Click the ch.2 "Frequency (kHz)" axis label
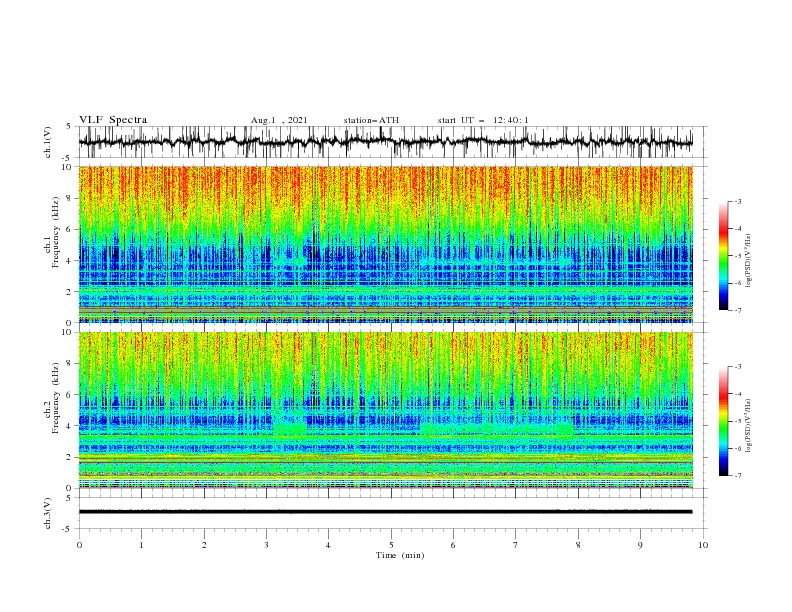Screen dimensions: 792x612 click(56, 397)
